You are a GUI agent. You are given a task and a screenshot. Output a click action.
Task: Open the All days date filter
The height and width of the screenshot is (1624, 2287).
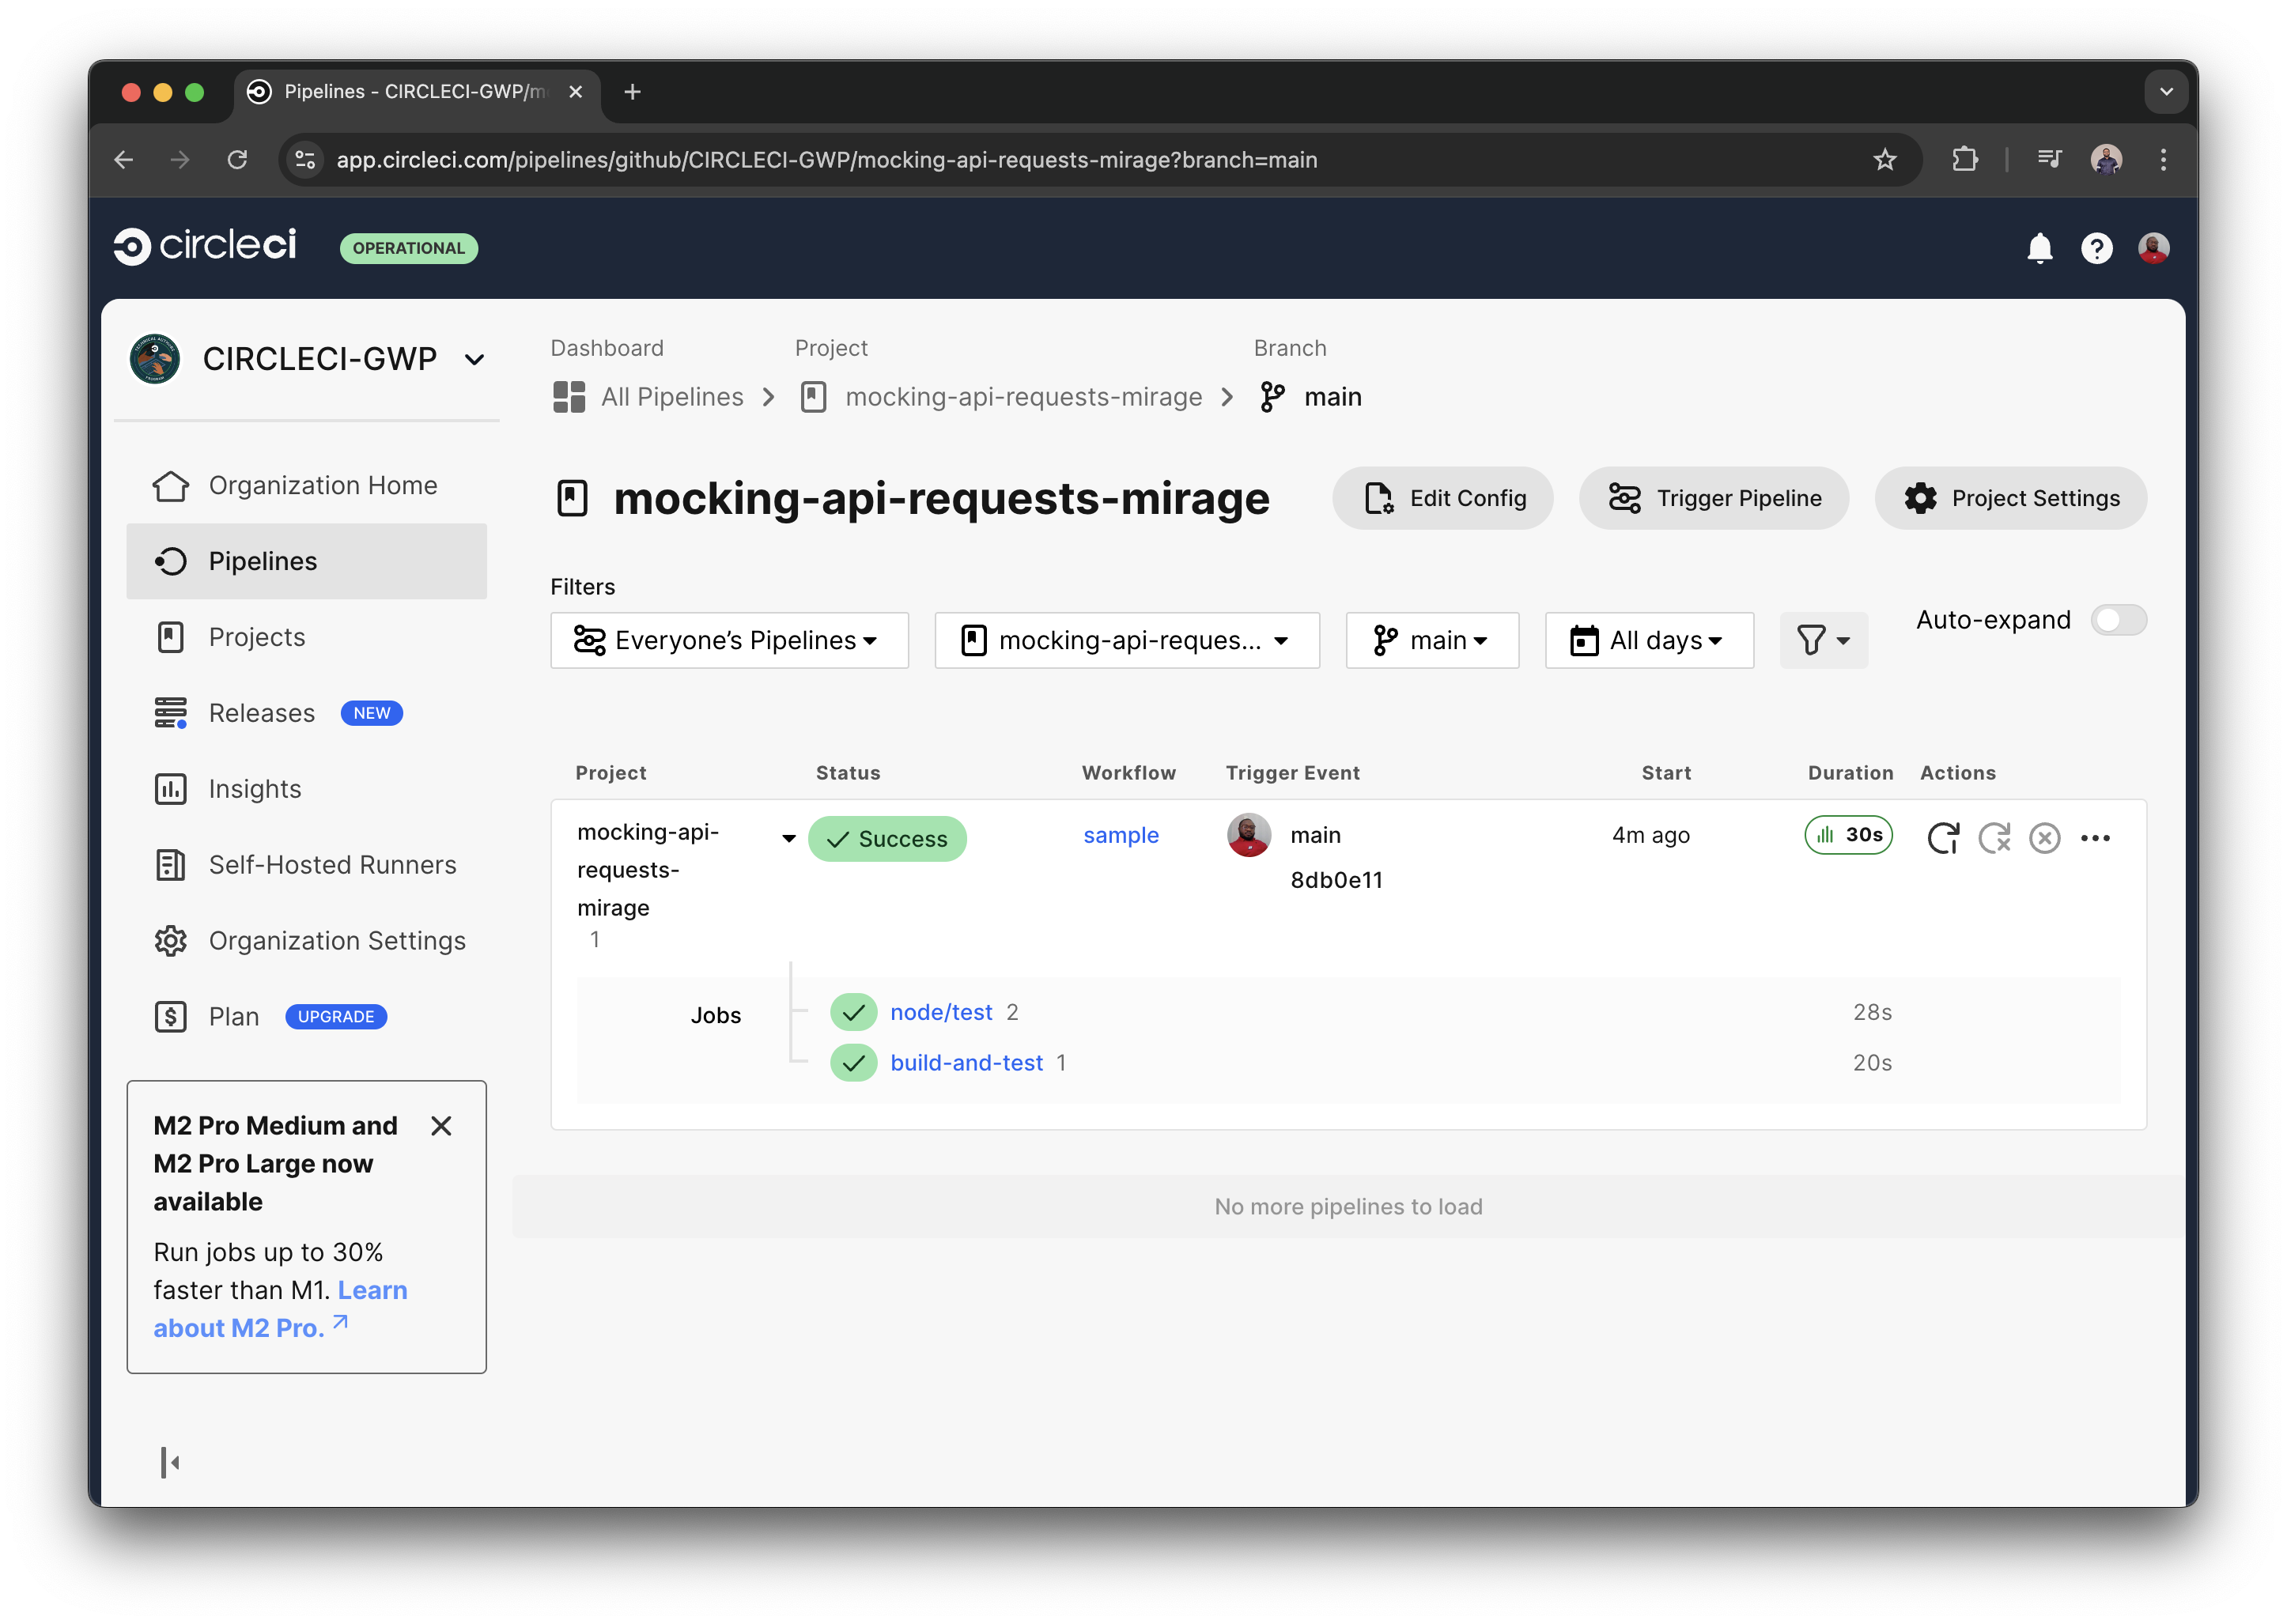click(1648, 640)
